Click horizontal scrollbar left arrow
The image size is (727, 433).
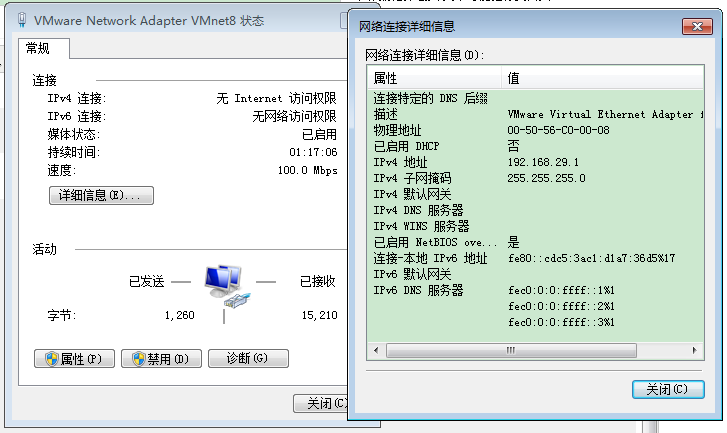(376, 350)
